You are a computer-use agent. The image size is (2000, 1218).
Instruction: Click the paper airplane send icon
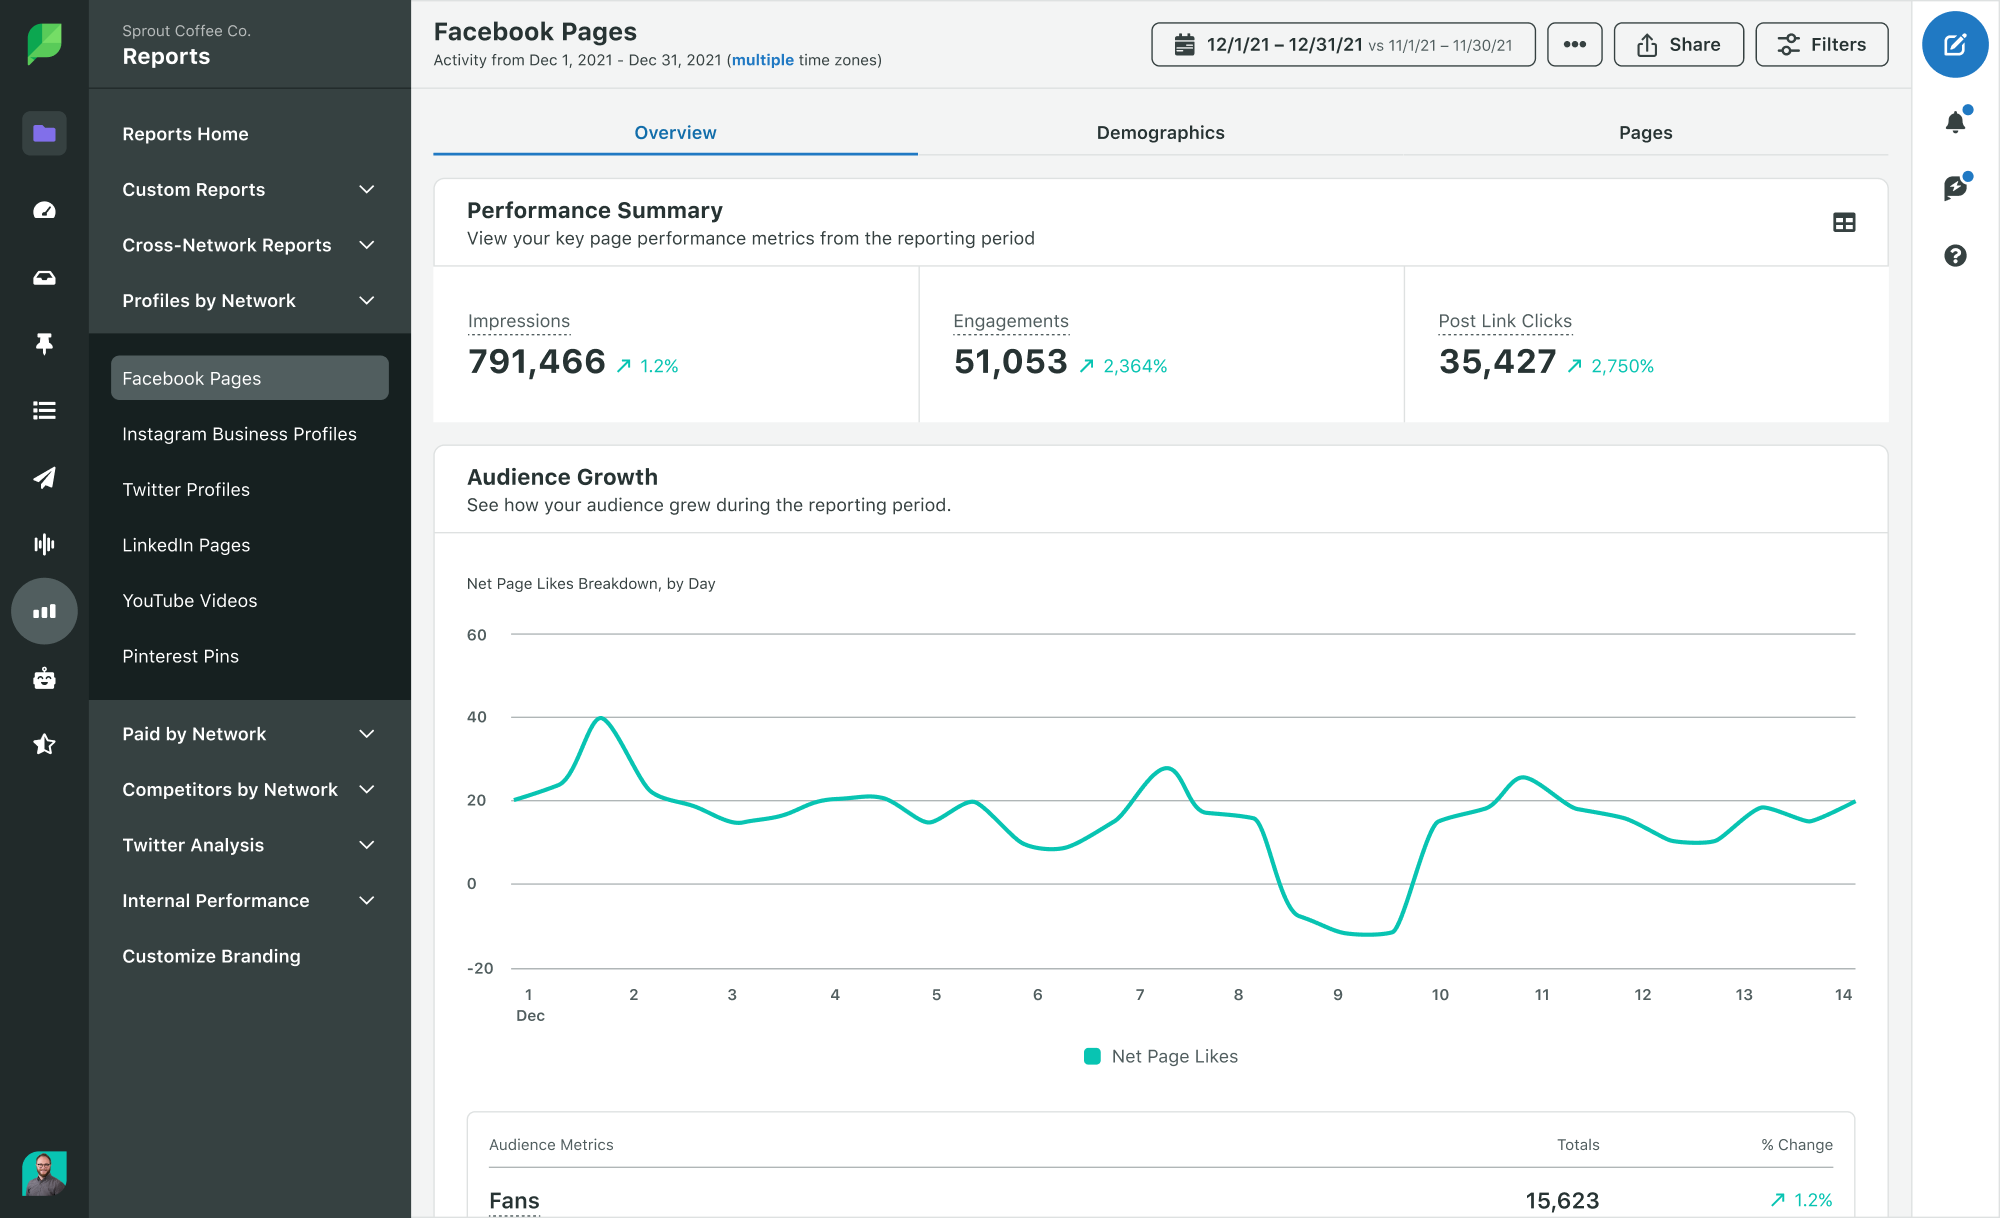point(44,477)
